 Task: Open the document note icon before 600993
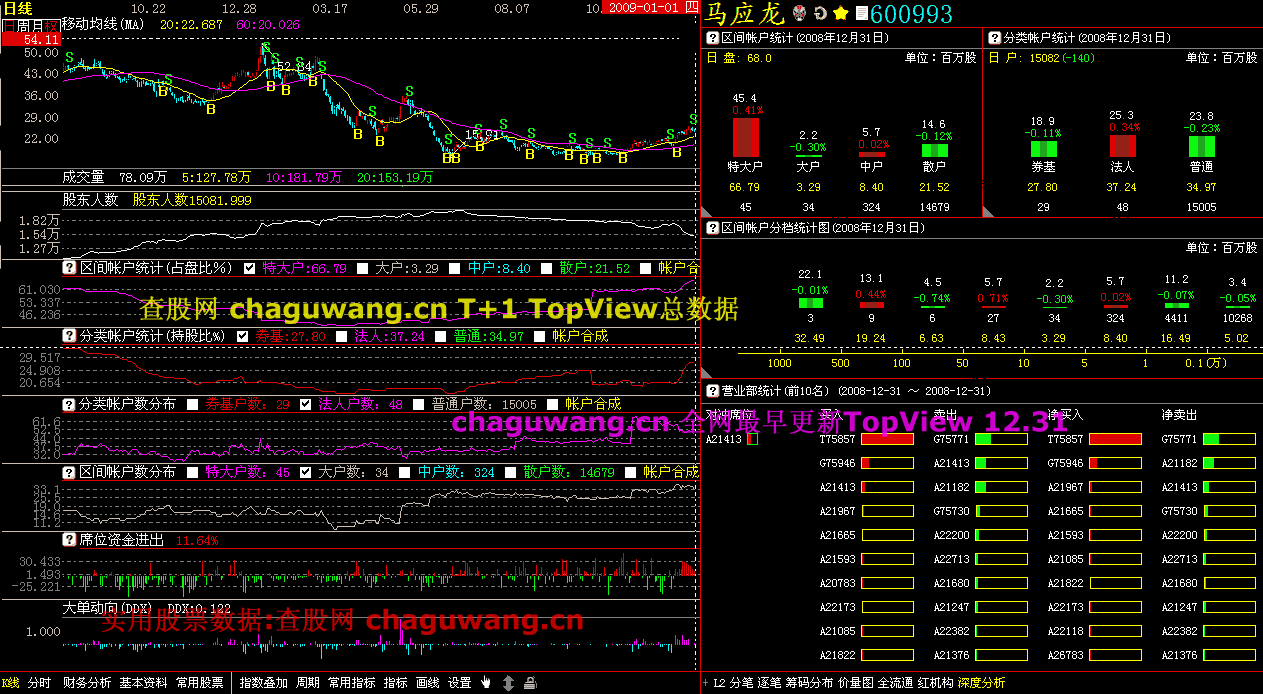pyautogui.click(x=861, y=13)
